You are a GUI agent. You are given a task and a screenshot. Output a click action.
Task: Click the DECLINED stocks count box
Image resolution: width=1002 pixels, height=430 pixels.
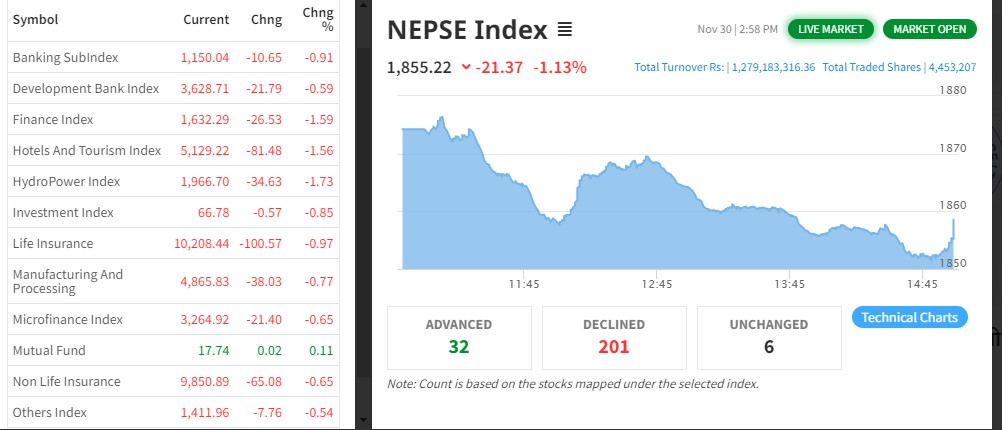pyautogui.click(x=614, y=337)
